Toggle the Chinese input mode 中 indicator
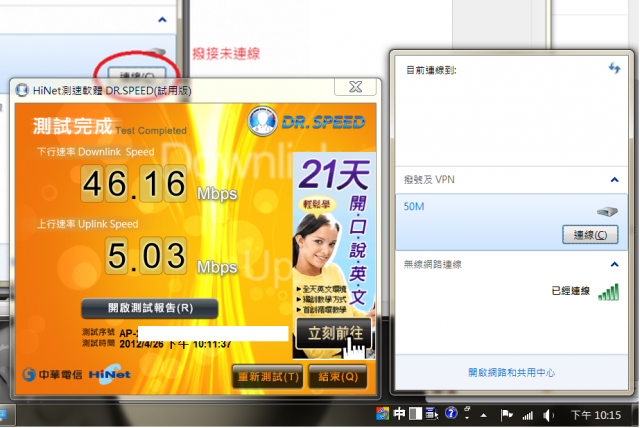 pos(399,414)
